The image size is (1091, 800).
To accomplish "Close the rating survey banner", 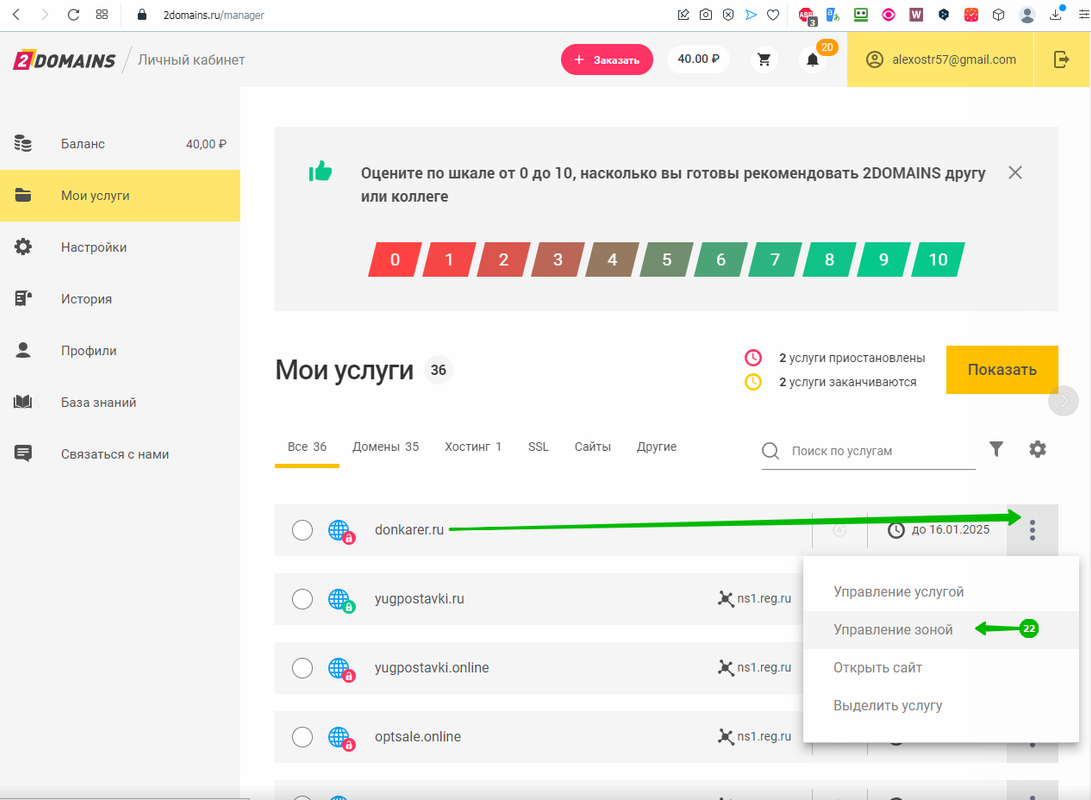I will 1015,173.
